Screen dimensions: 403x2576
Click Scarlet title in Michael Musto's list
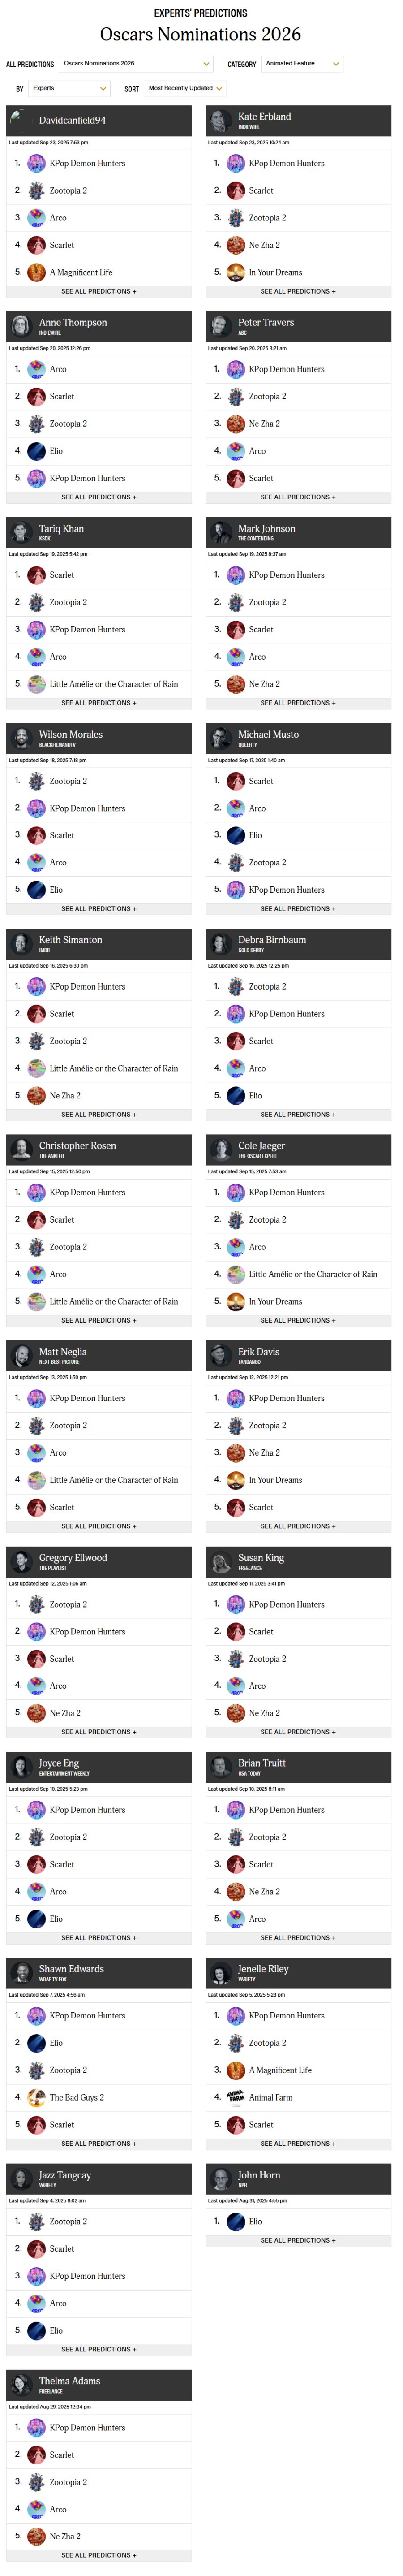(261, 781)
